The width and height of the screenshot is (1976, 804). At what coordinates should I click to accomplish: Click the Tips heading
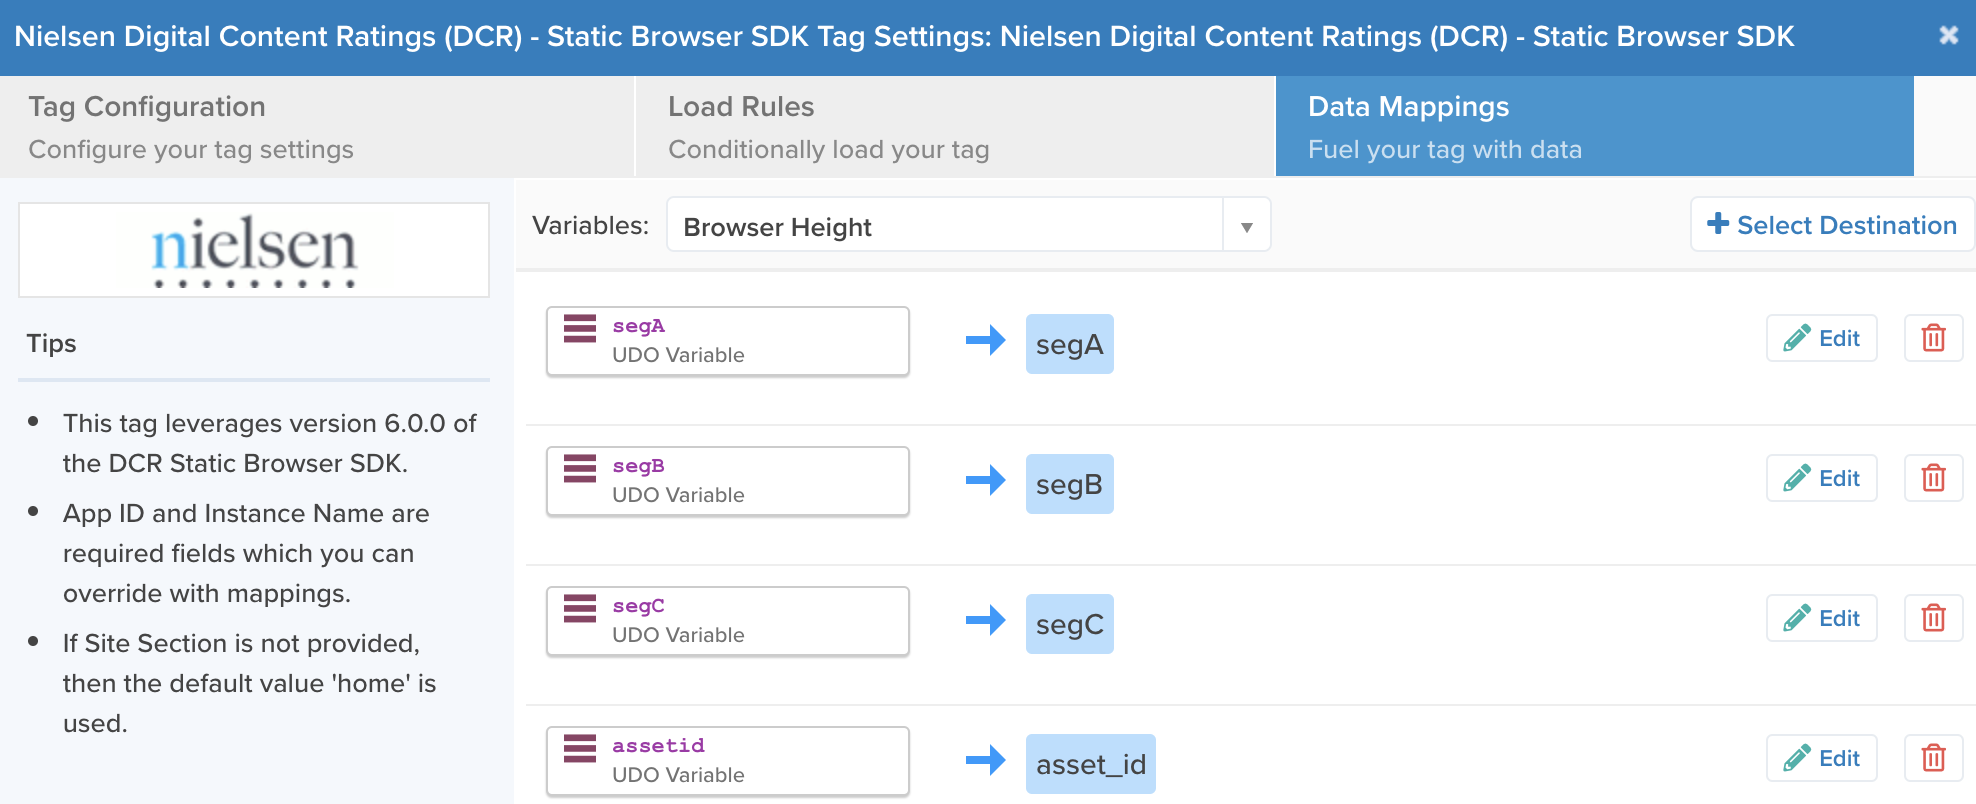tap(51, 343)
